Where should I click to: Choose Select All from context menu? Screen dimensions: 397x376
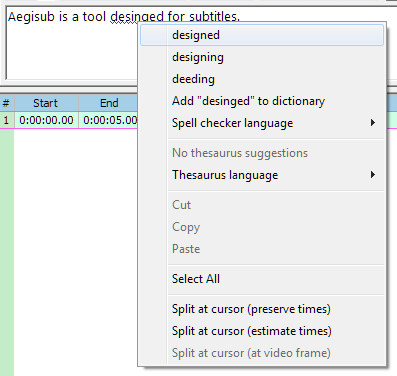point(262,279)
